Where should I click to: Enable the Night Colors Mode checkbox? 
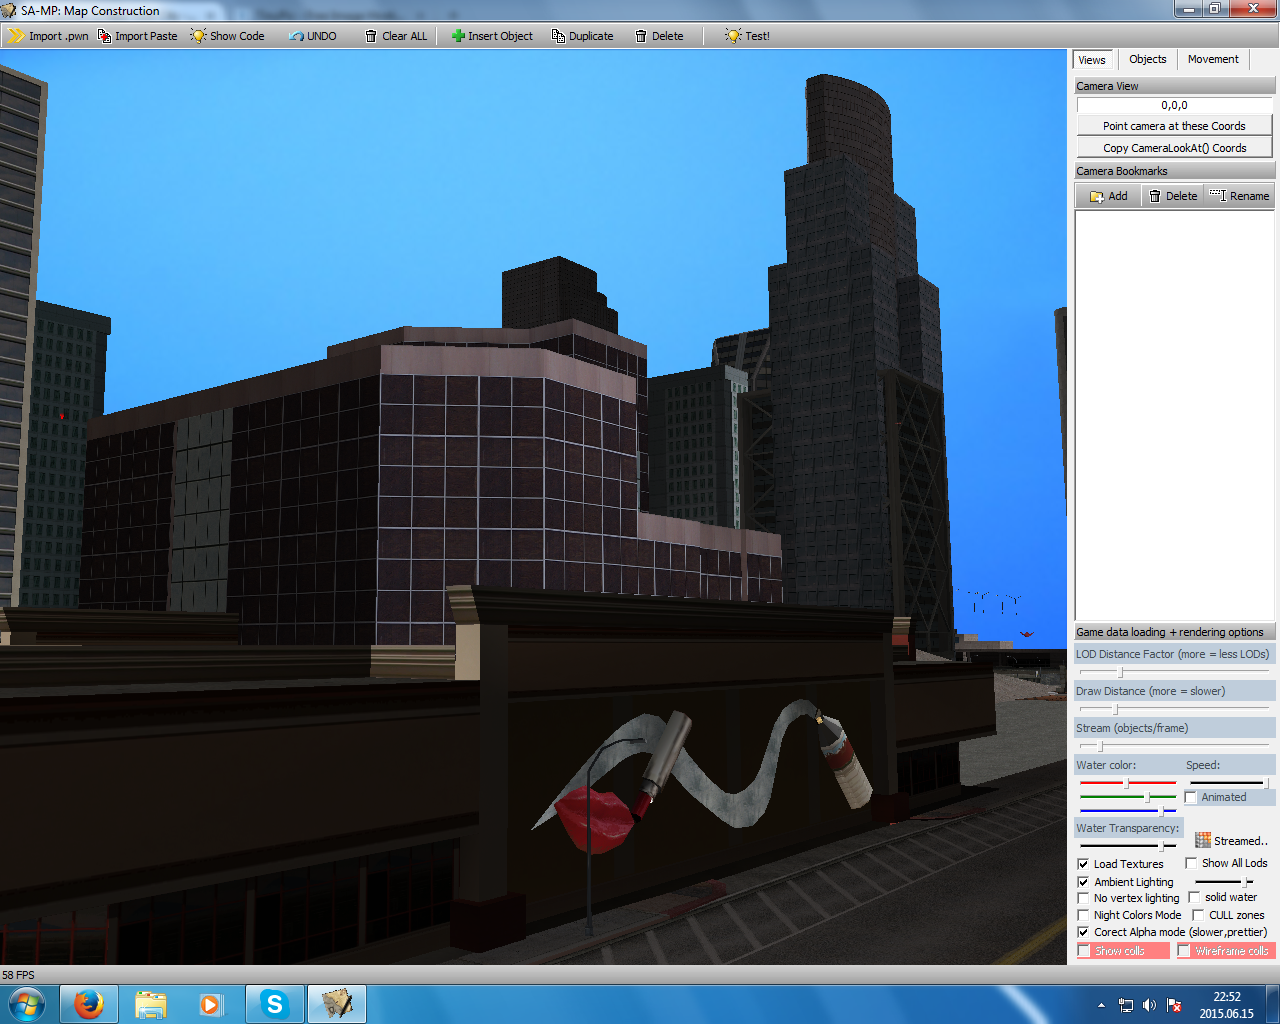click(1083, 915)
